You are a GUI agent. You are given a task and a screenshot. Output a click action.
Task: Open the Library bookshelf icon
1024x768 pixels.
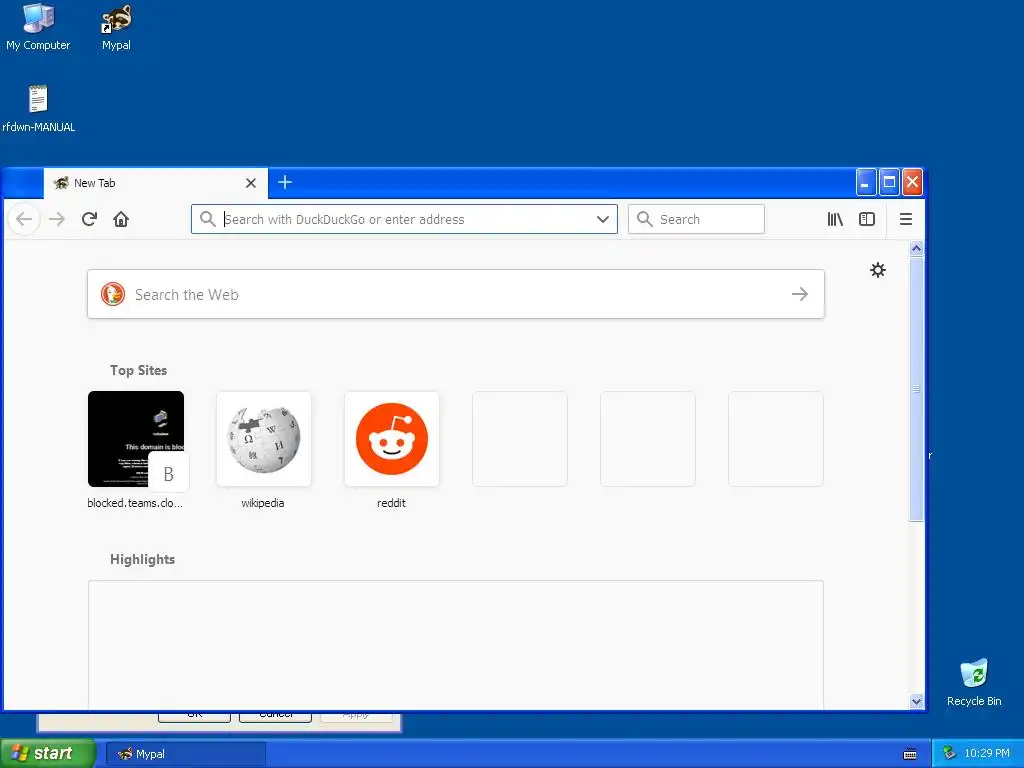(835, 219)
